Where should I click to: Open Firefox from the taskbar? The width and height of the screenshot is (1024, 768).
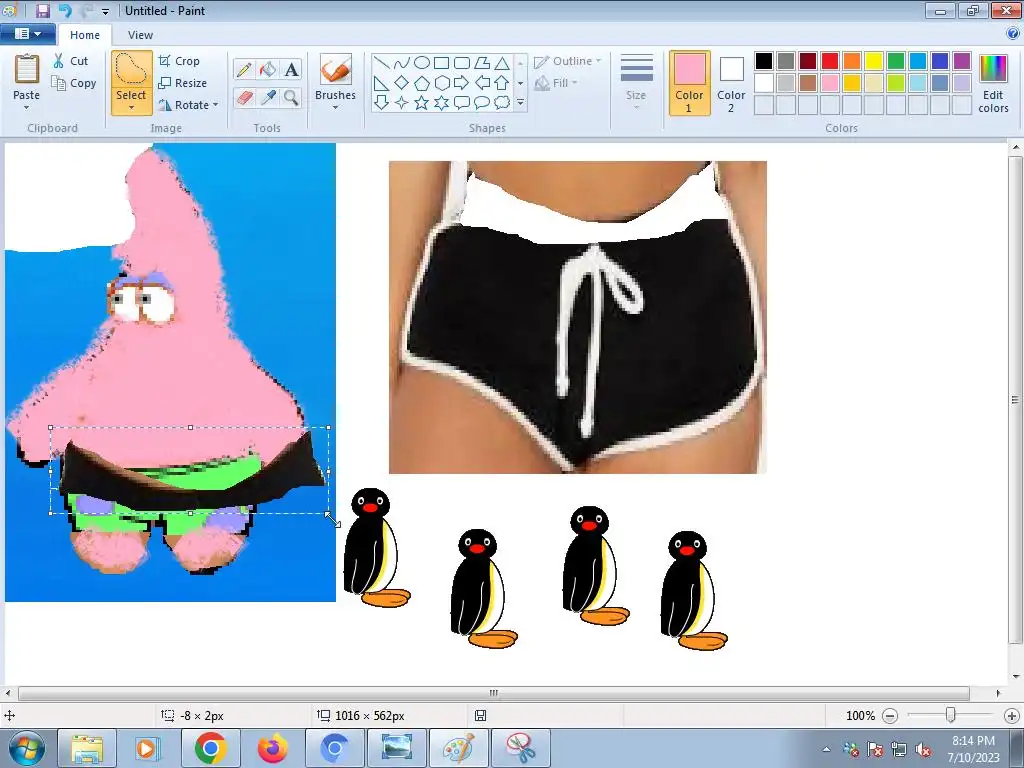272,748
